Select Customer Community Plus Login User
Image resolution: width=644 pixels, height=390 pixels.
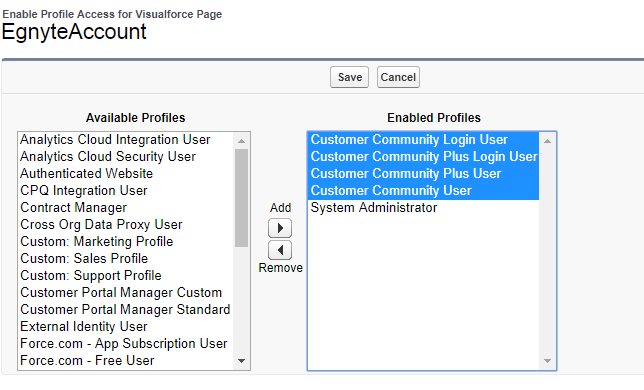pos(423,157)
